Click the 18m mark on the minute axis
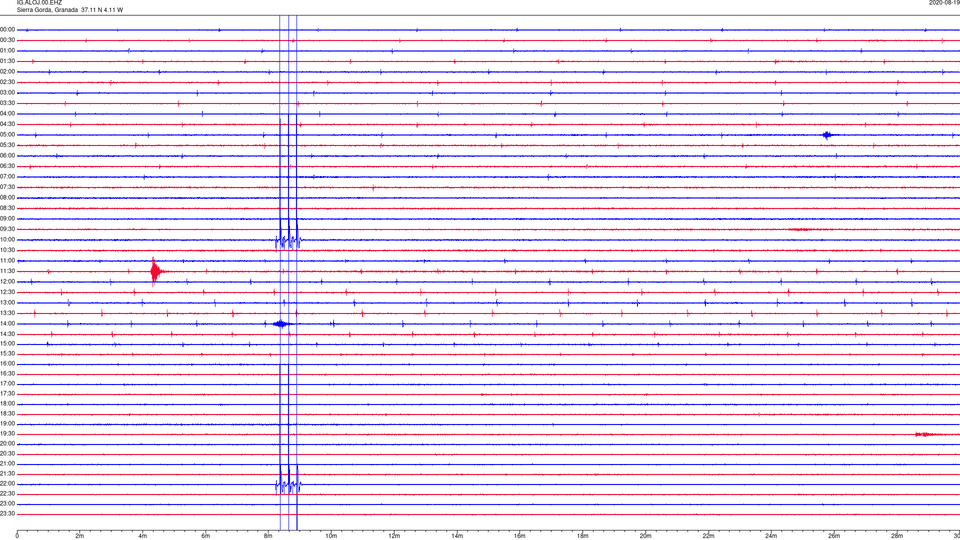960x540 pixels. 583,536
